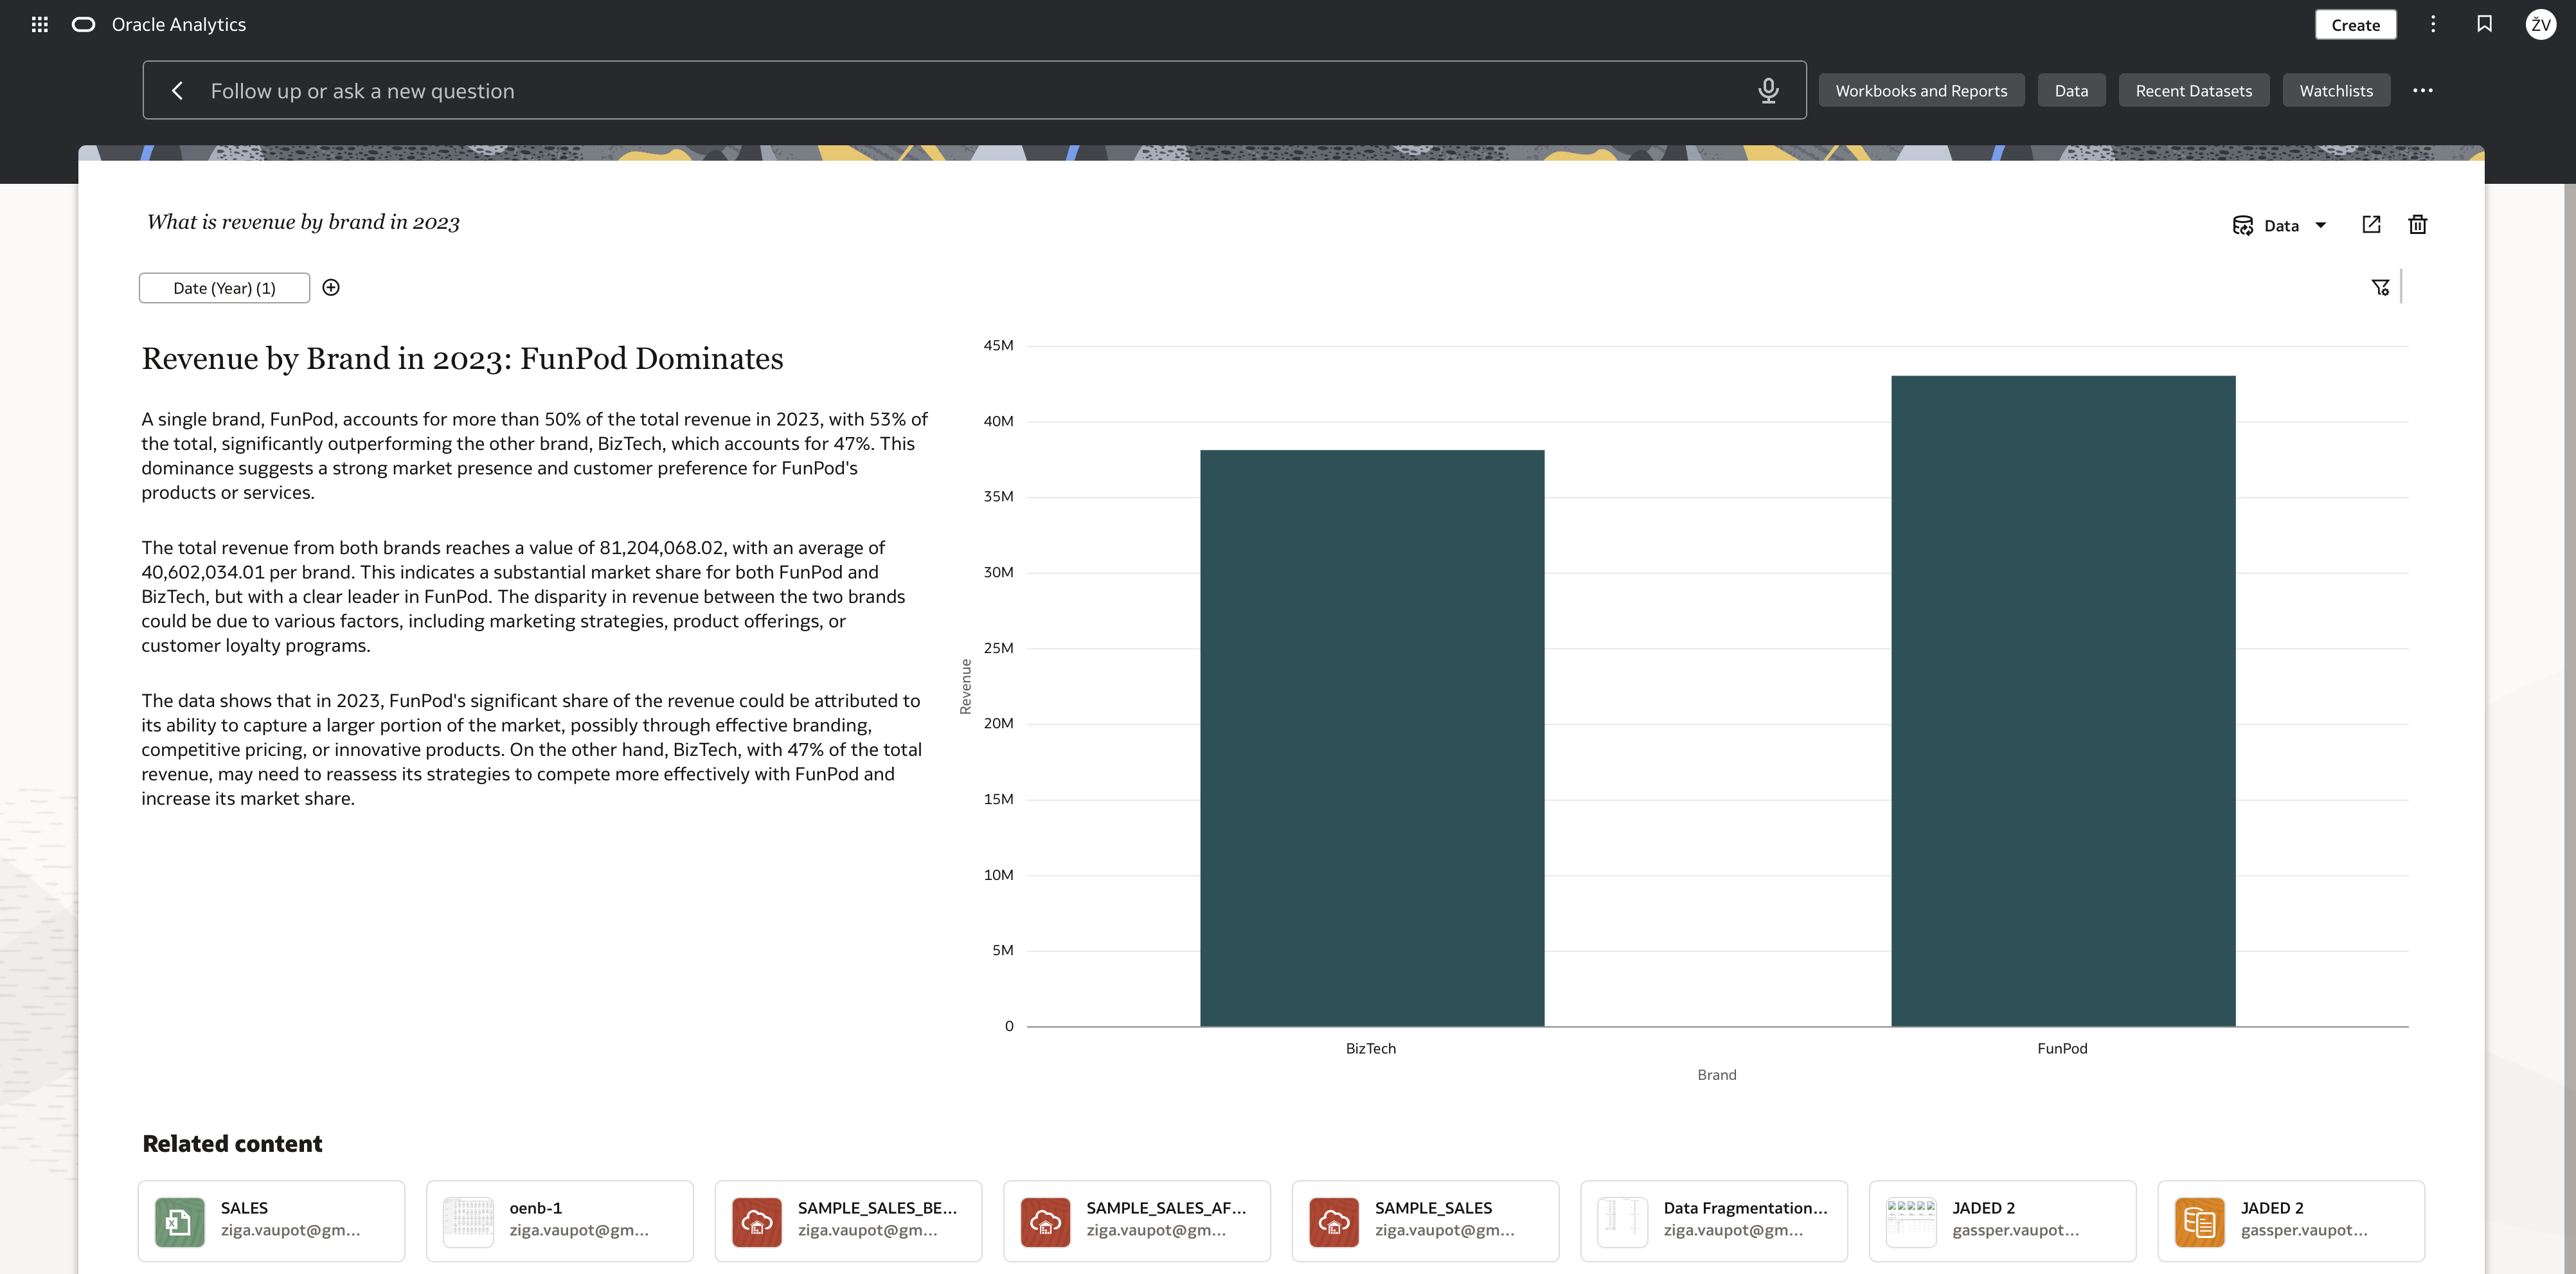This screenshot has height=1274, width=2576.
Task: Add a filter with plus icon
Action: 331,288
